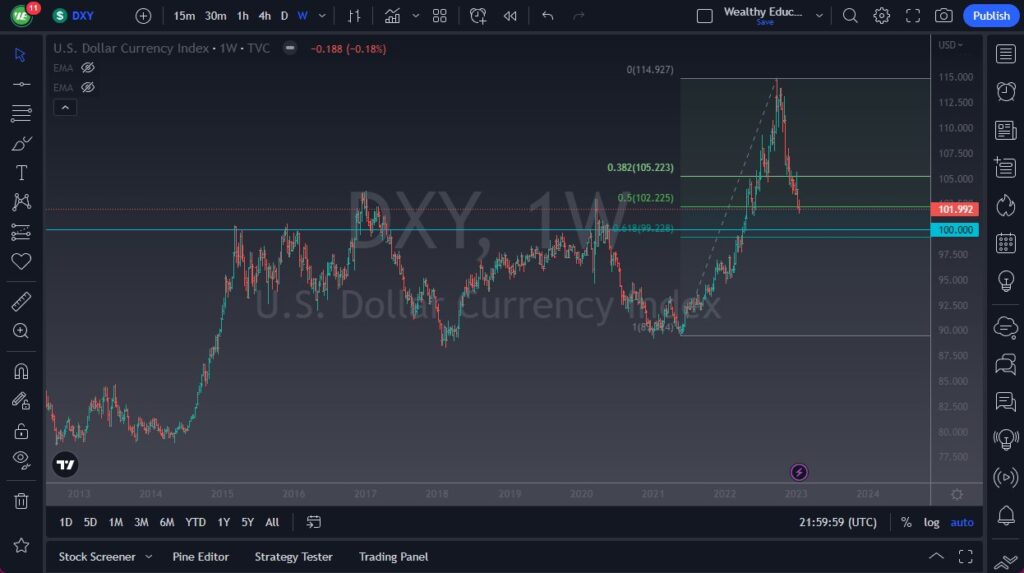This screenshot has height=573, width=1024.
Task: Toggle visibility of second EMA indicator
Action: [x=88, y=88]
